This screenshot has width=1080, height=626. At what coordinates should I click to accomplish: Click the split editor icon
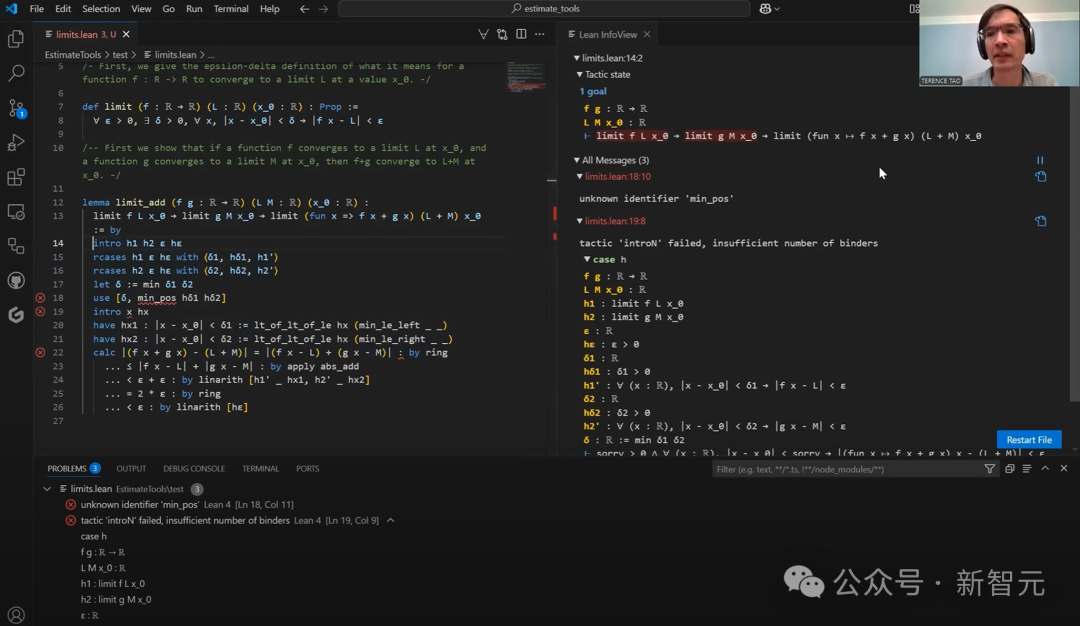tap(521, 34)
